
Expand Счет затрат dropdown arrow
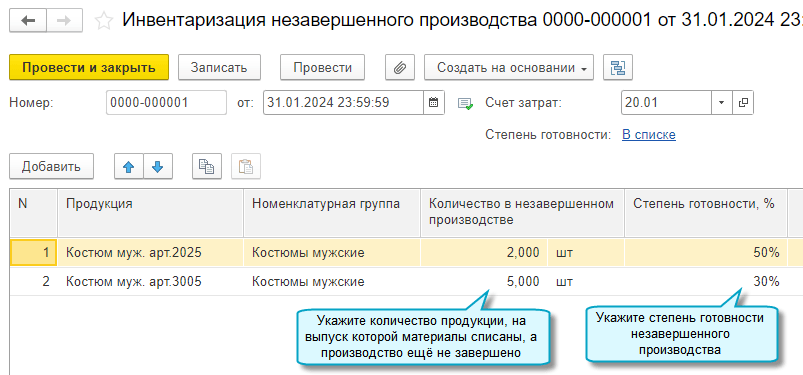(722, 102)
